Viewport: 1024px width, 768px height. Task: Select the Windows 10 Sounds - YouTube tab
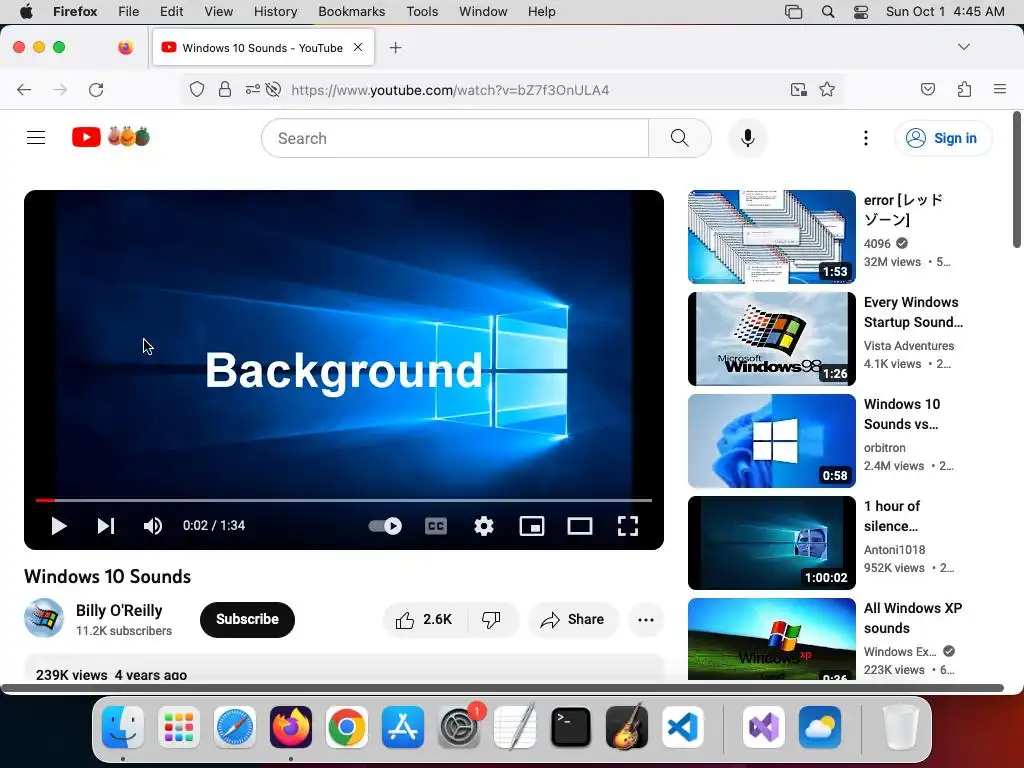[x=263, y=48]
